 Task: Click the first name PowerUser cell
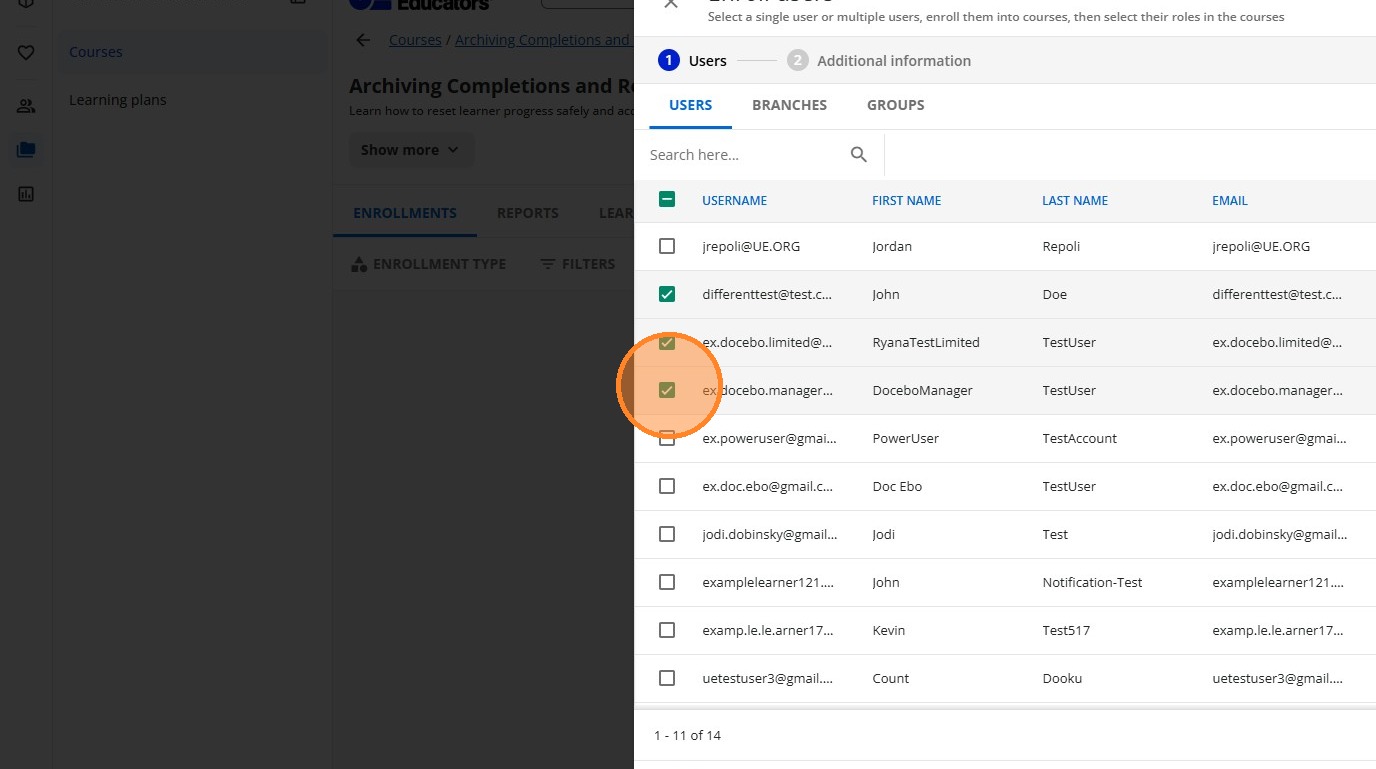(905, 438)
